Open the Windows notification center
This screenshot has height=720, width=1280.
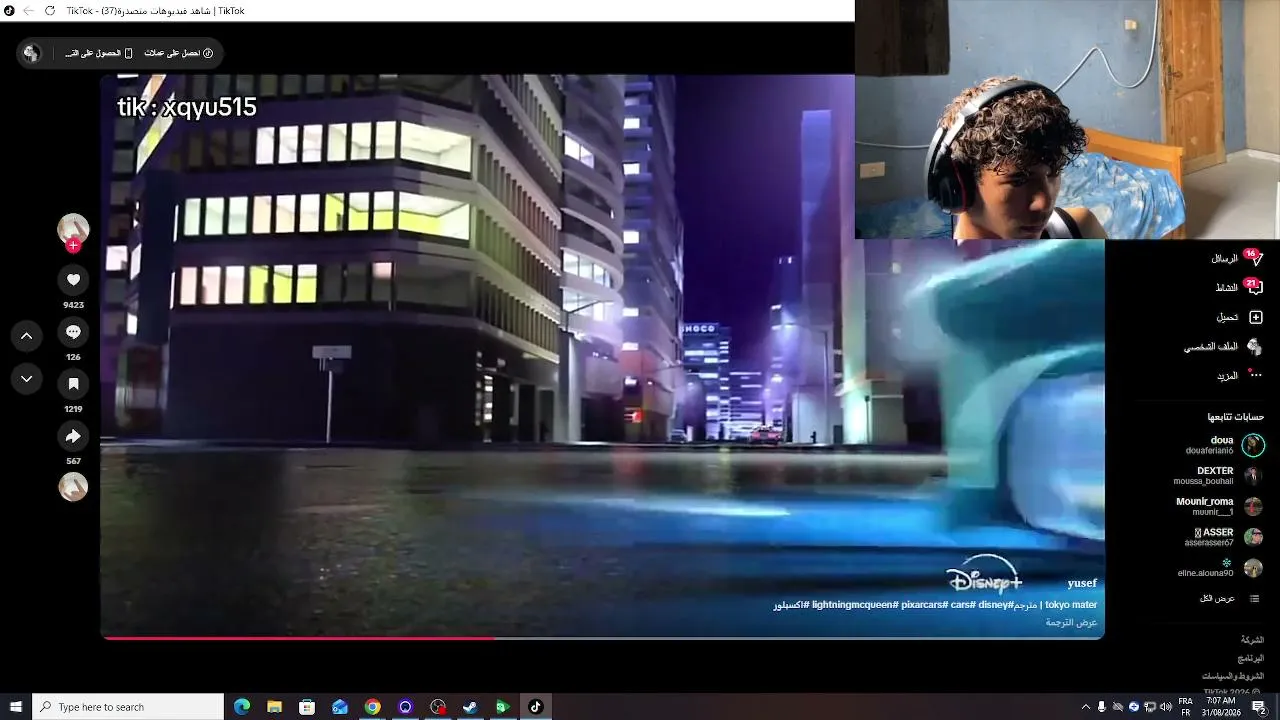1260,707
